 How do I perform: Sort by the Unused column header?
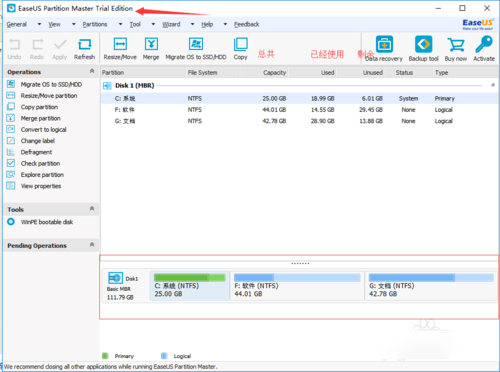click(361, 73)
